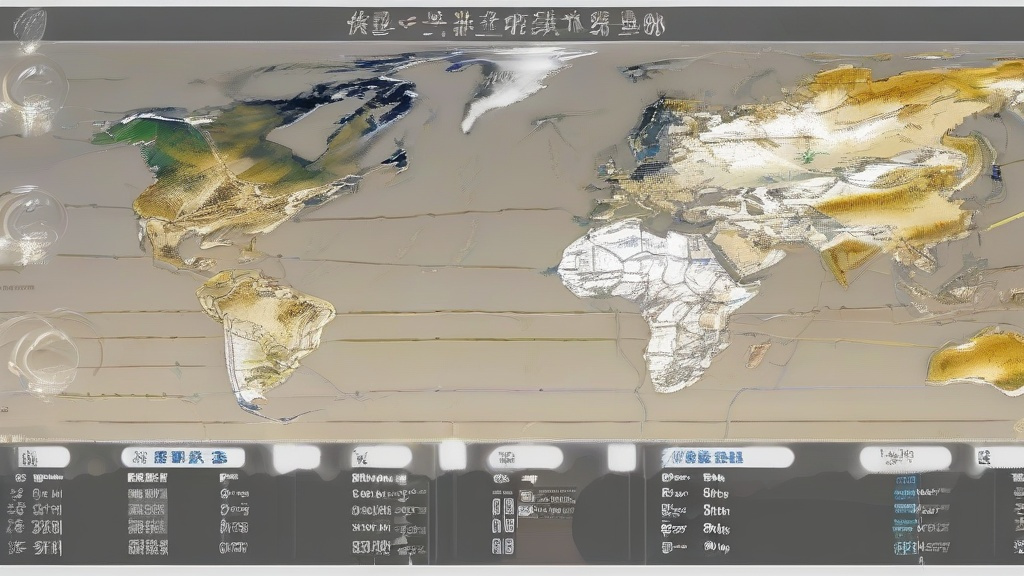Toggle the small white square left of bottom-center pill
The height and width of the screenshot is (576, 1024).
click(452, 456)
